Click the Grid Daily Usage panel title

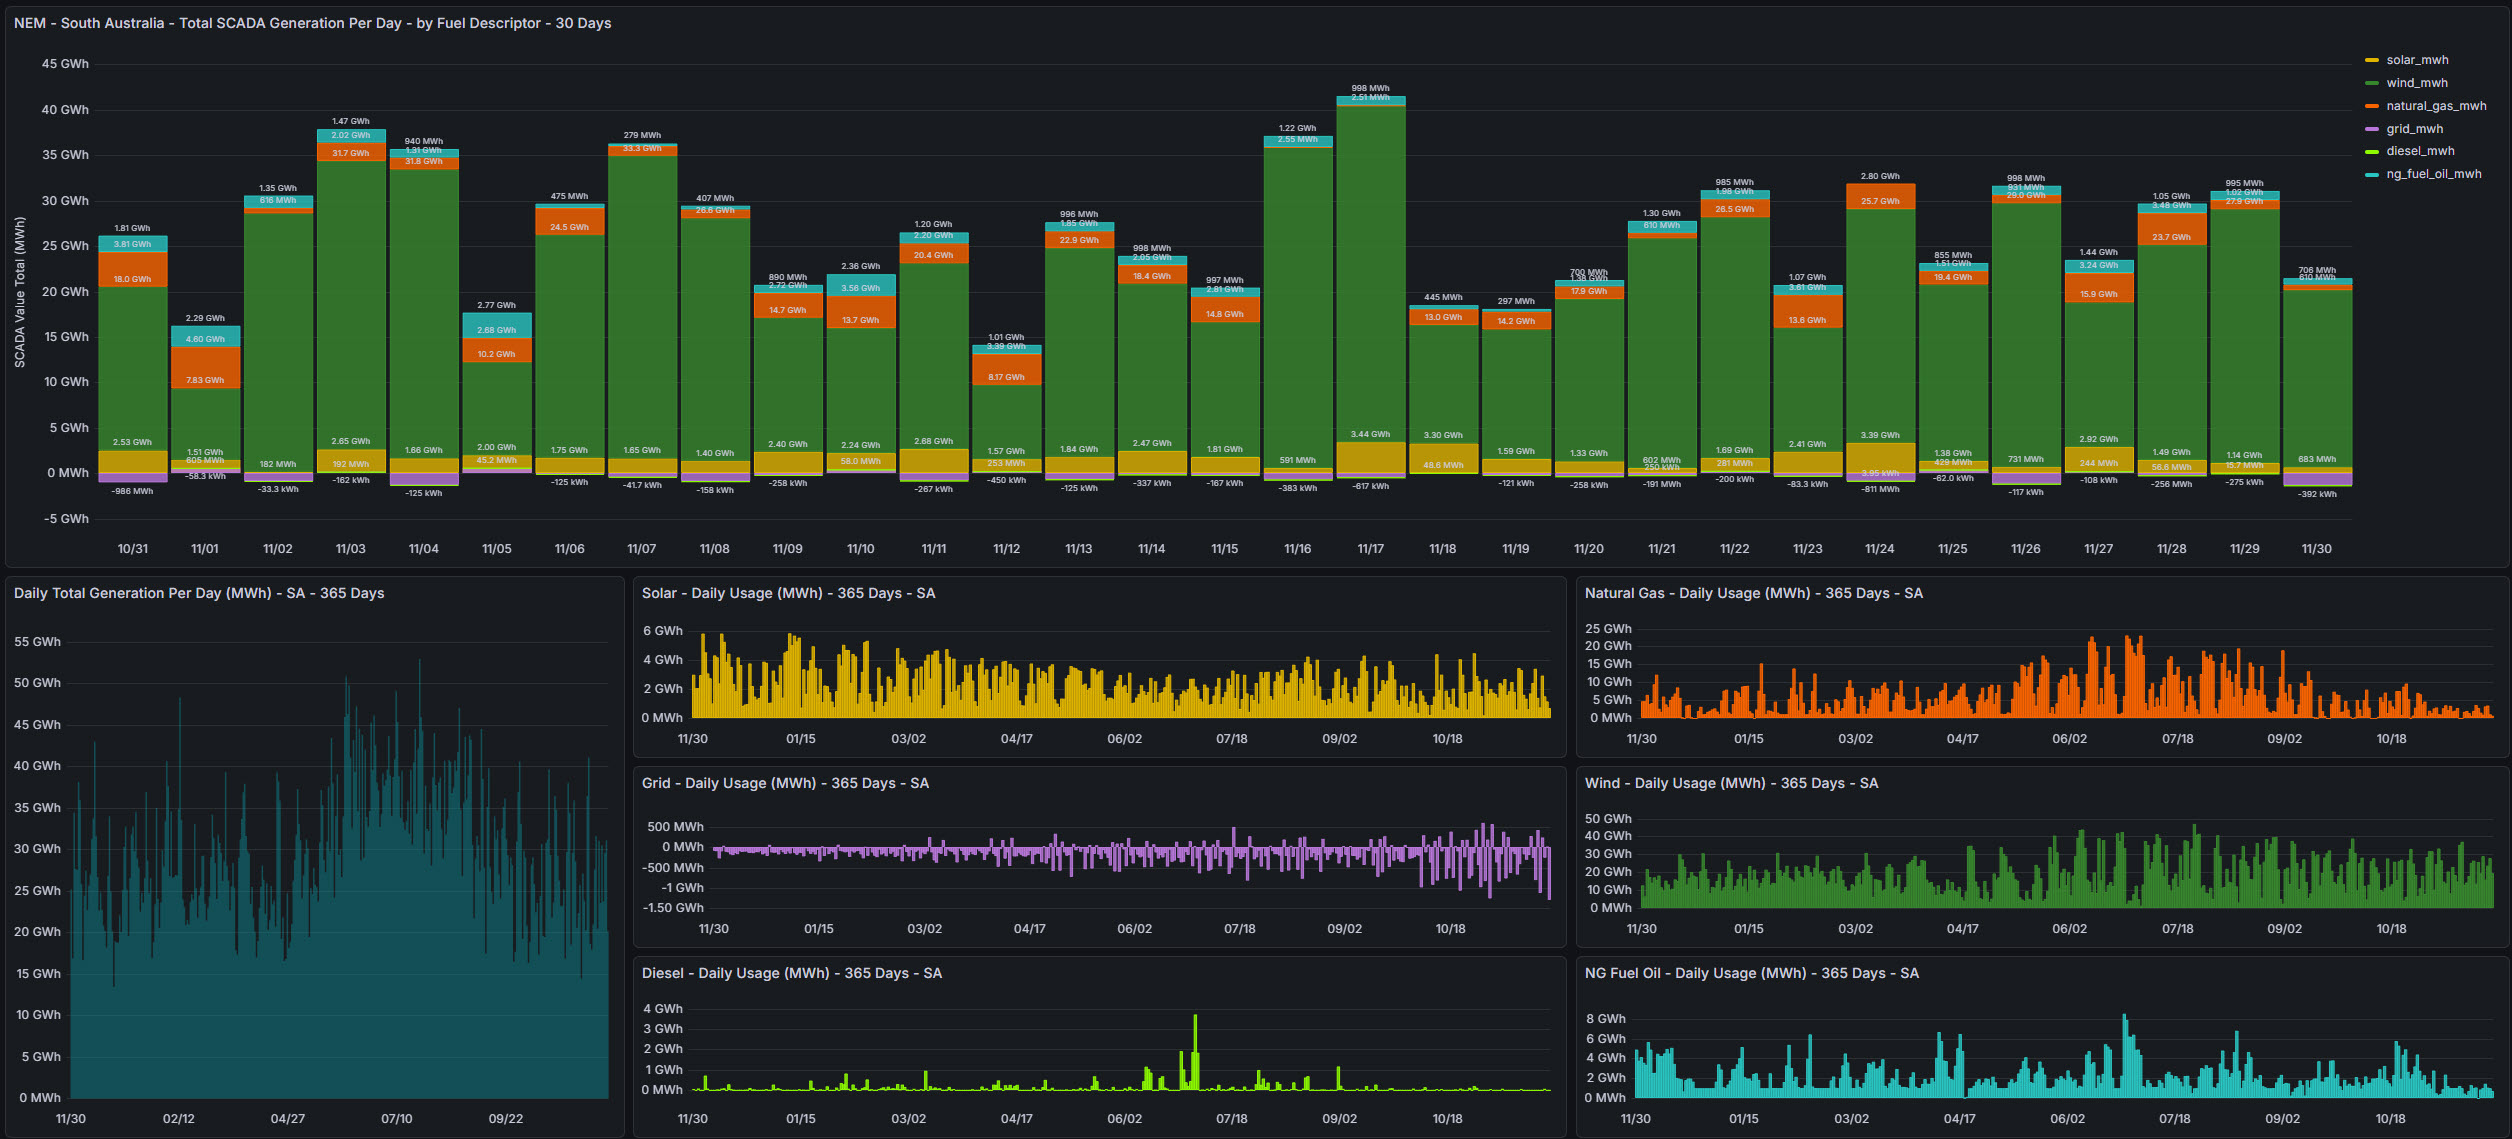click(785, 783)
